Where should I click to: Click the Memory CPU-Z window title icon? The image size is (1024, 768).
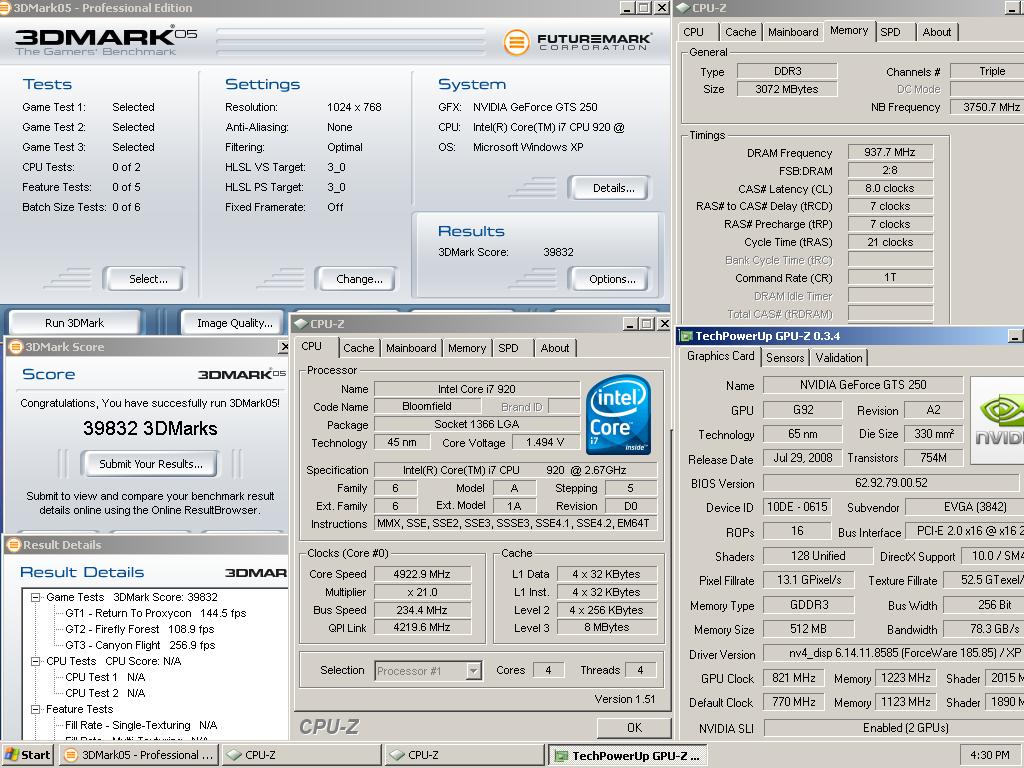tap(682, 8)
